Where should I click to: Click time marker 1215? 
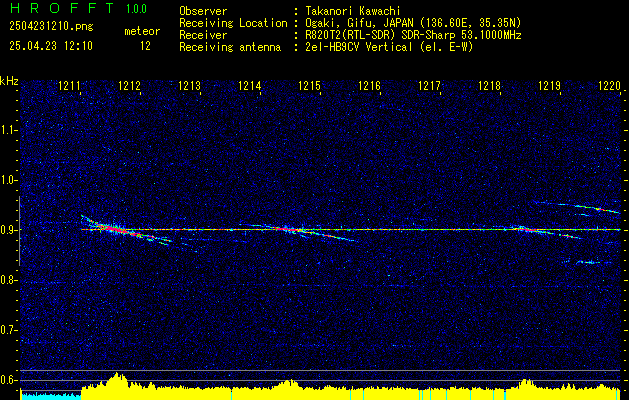(x=309, y=85)
